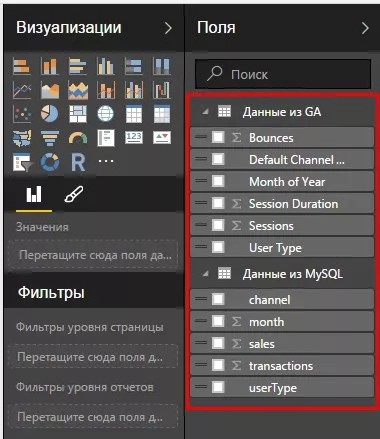
Task: Add a stacked area chart
Action: click(78, 90)
